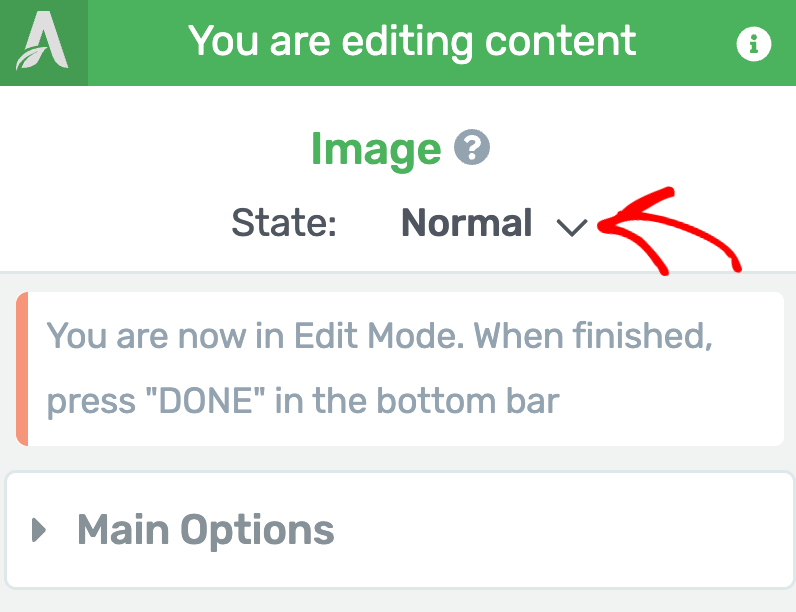Screen dimensions: 796x612
Task: Select the "You are editing content" header text
Action: click(412, 42)
